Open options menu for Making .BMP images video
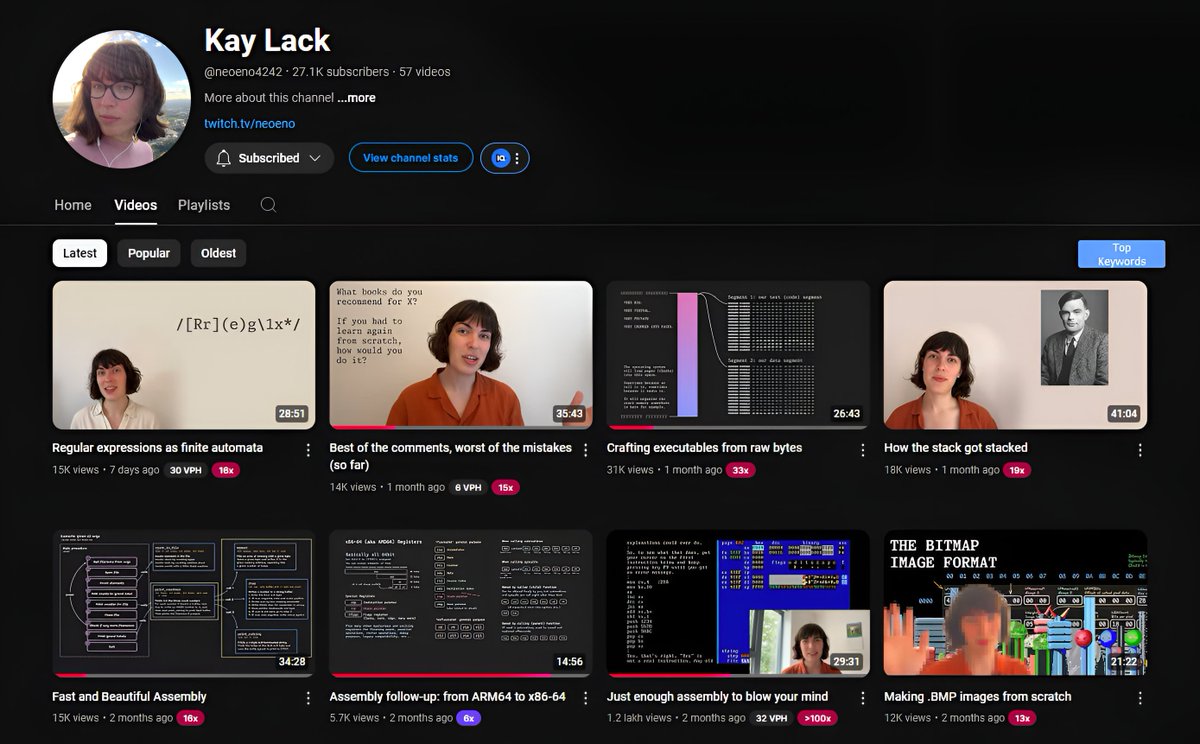Image resolution: width=1200 pixels, height=744 pixels. tap(1140, 699)
